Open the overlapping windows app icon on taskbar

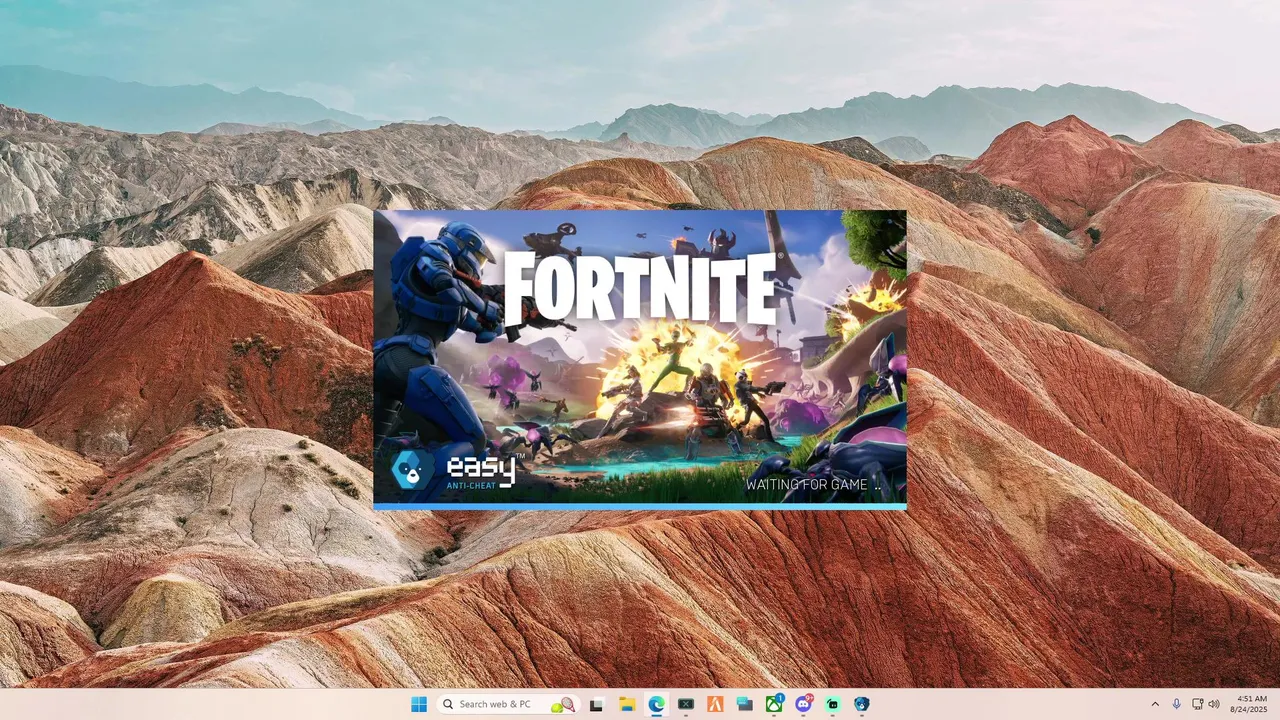click(x=745, y=704)
